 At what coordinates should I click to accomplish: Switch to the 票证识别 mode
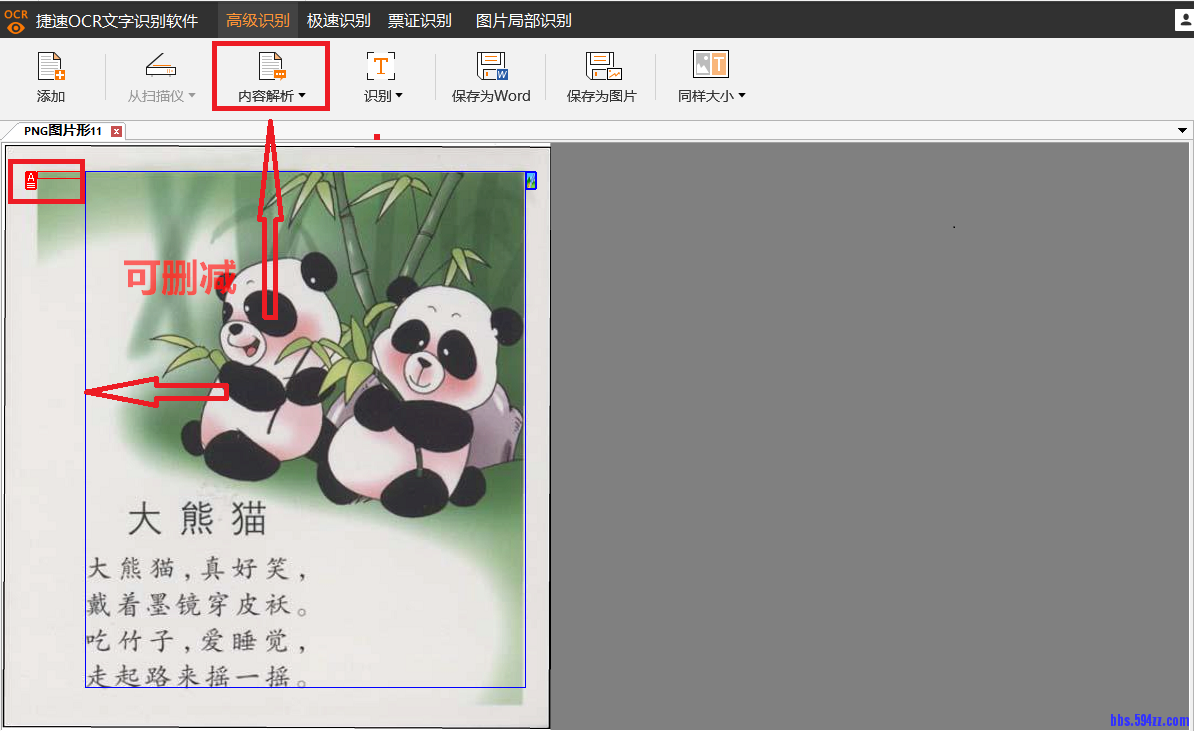(420, 20)
